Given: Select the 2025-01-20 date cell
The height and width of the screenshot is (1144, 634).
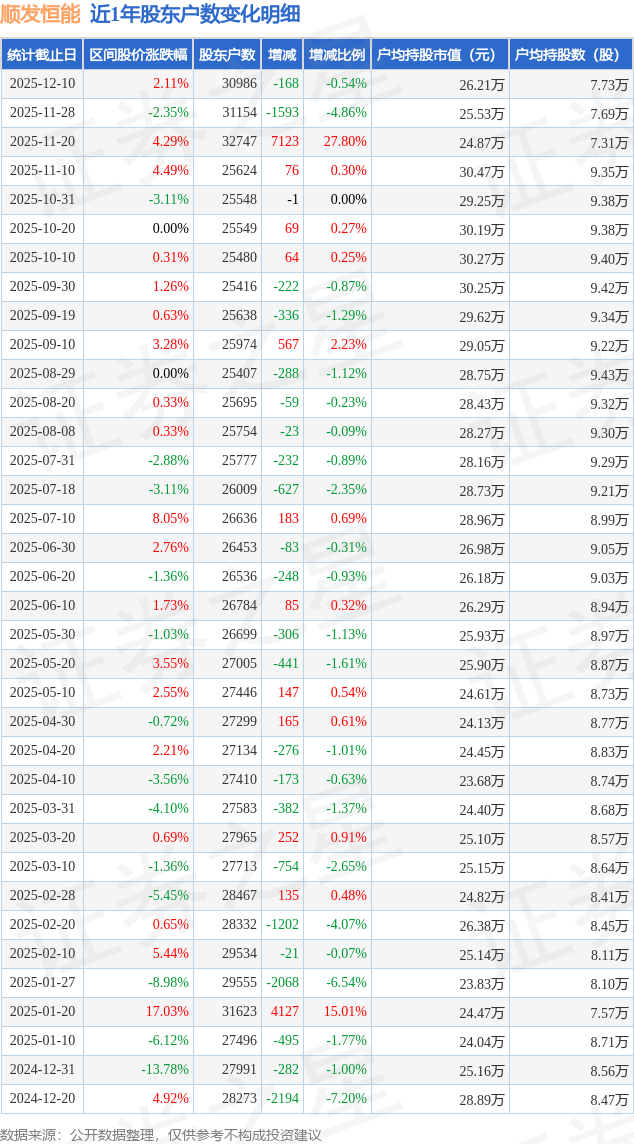Looking at the screenshot, I should pyautogui.click(x=42, y=1011).
